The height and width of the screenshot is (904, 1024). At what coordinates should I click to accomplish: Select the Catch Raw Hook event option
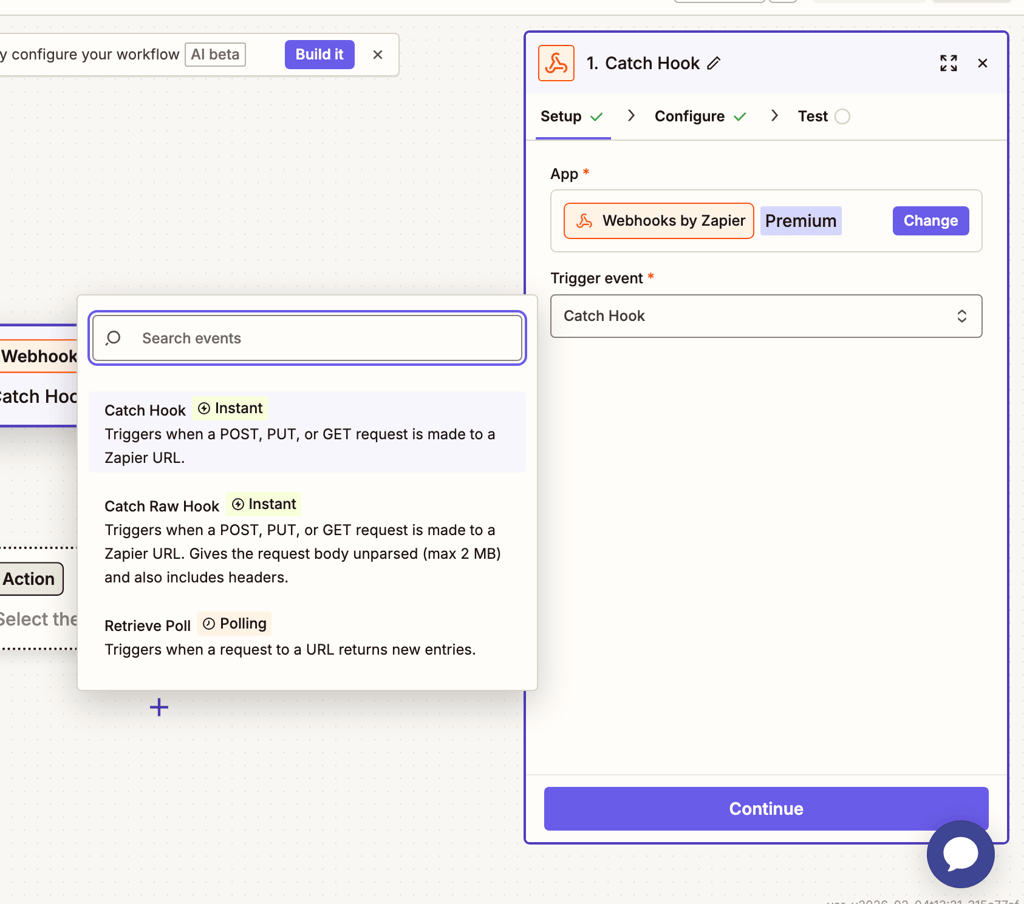tap(307, 540)
